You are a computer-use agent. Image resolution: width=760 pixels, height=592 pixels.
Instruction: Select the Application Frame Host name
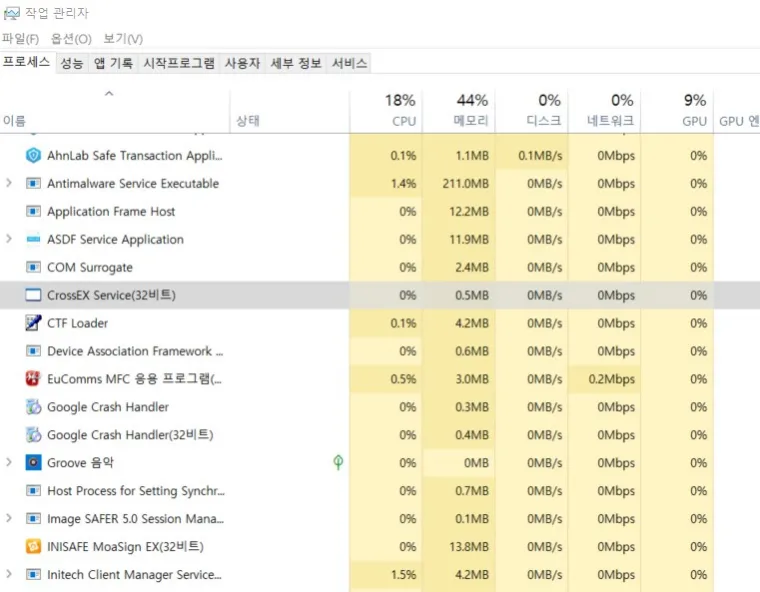111,211
